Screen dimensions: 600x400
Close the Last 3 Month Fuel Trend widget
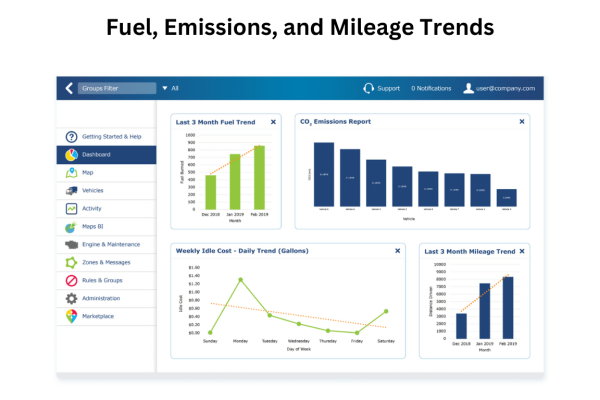273,122
